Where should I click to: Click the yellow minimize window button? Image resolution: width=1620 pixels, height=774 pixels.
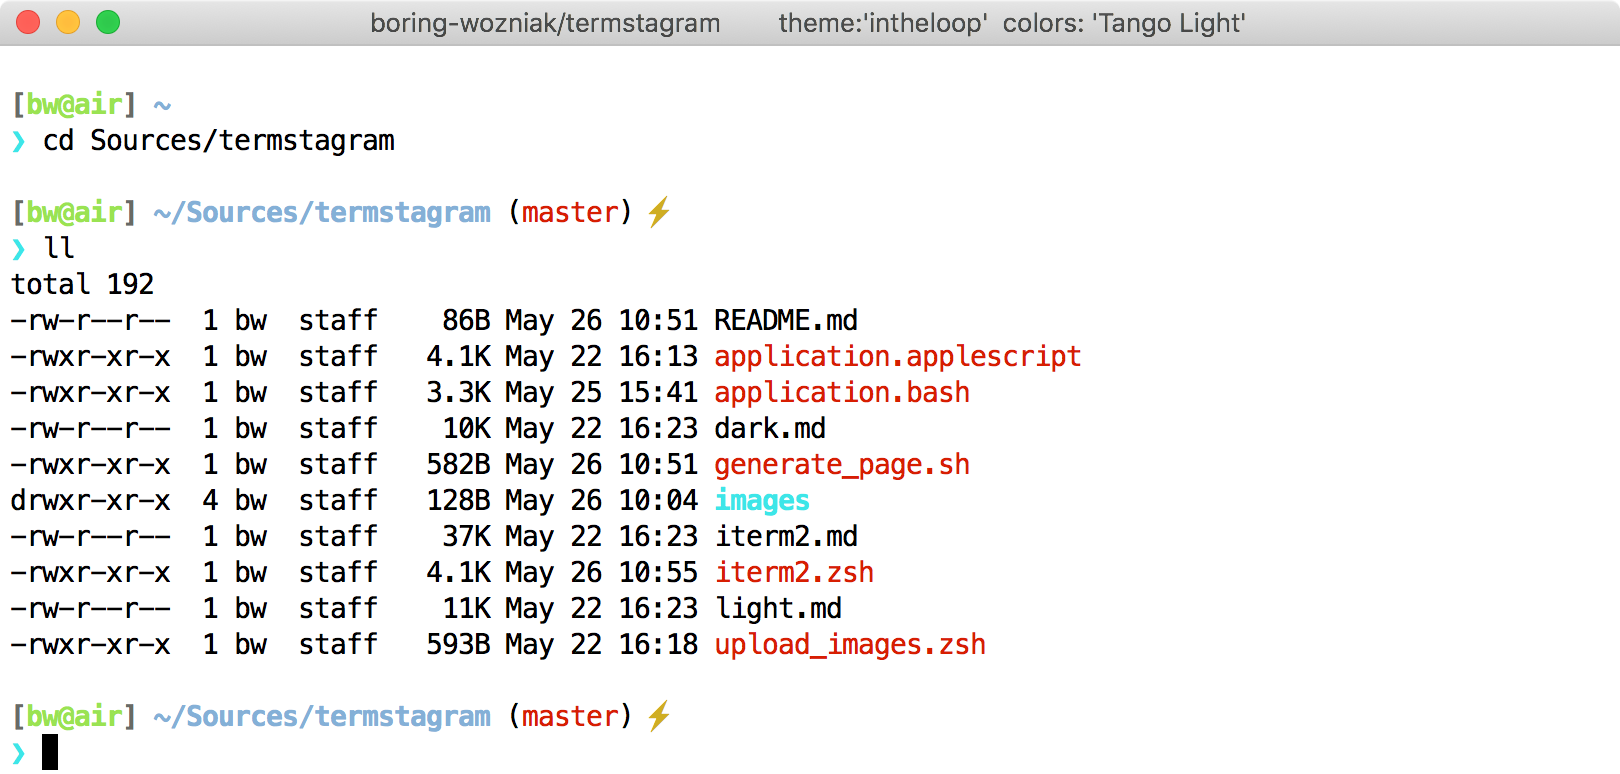68,23
